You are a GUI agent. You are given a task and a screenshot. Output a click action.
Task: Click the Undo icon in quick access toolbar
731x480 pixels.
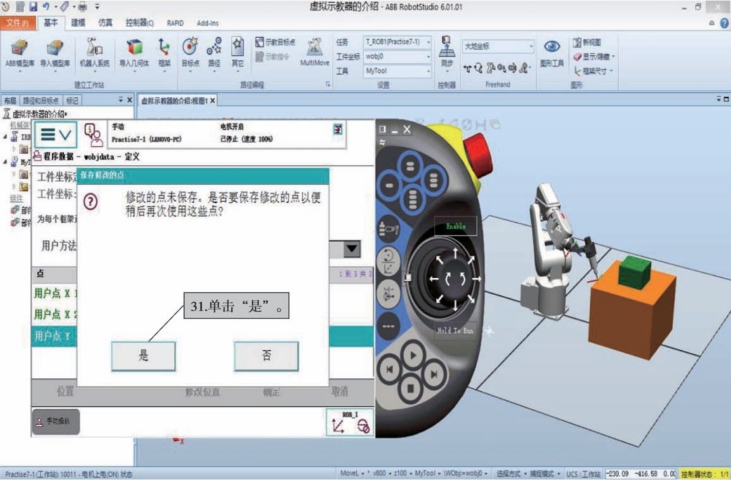(x=46, y=7)
